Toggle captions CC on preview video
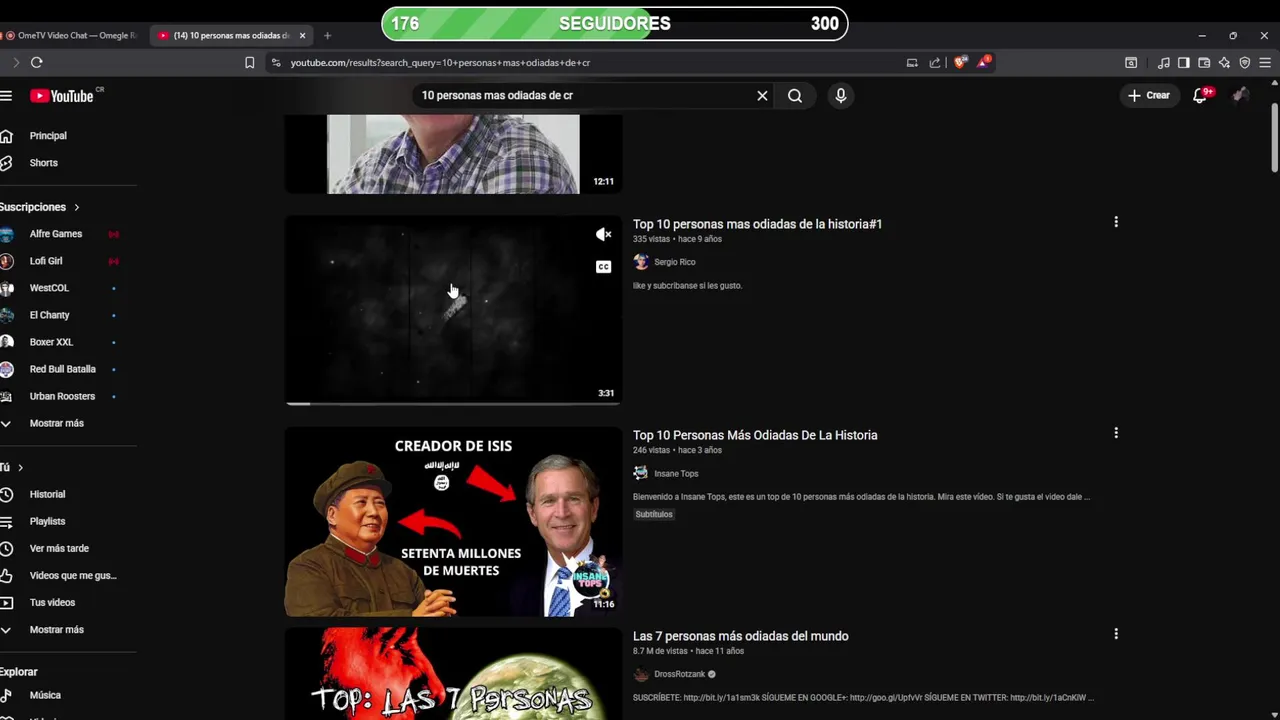The width and height of the screenshot is (1280, 720). point(603,267)
